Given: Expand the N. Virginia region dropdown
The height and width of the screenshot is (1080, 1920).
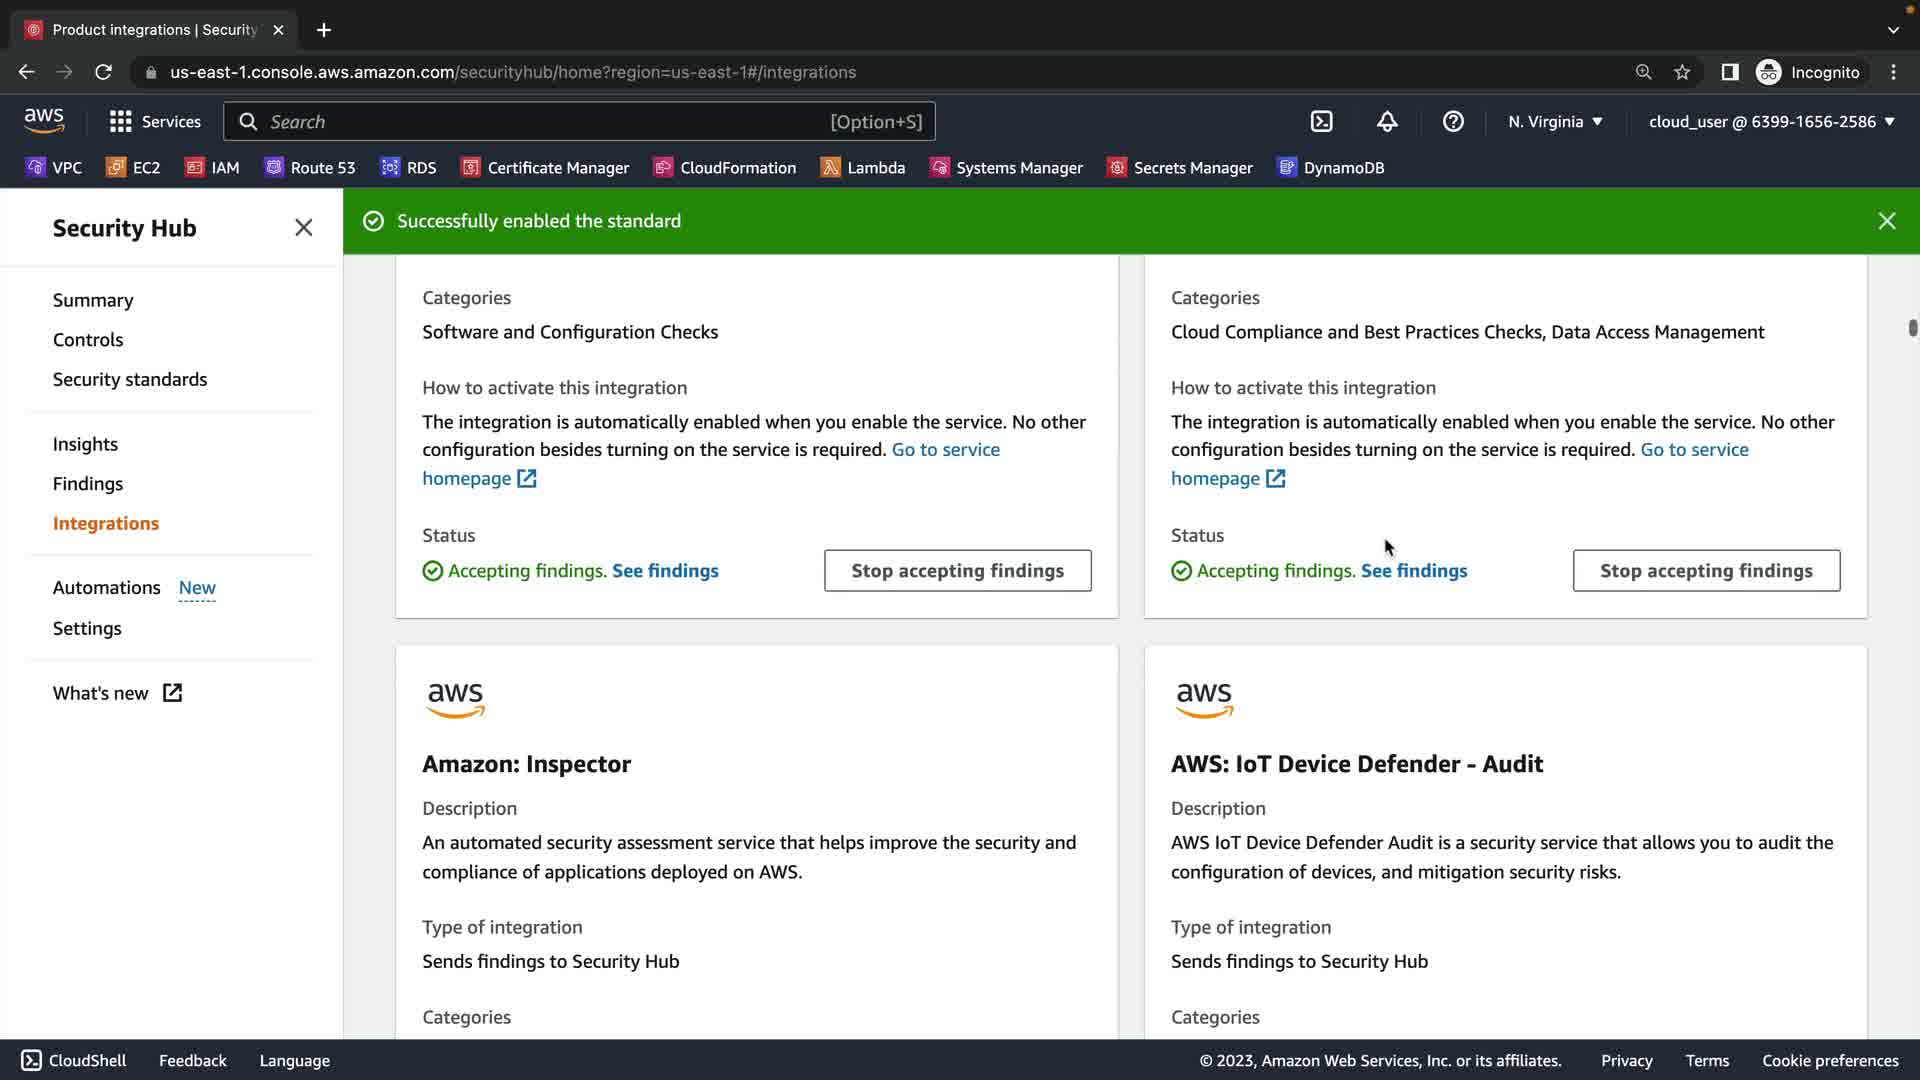Looking at the screenshot, I should (1555, 122).
